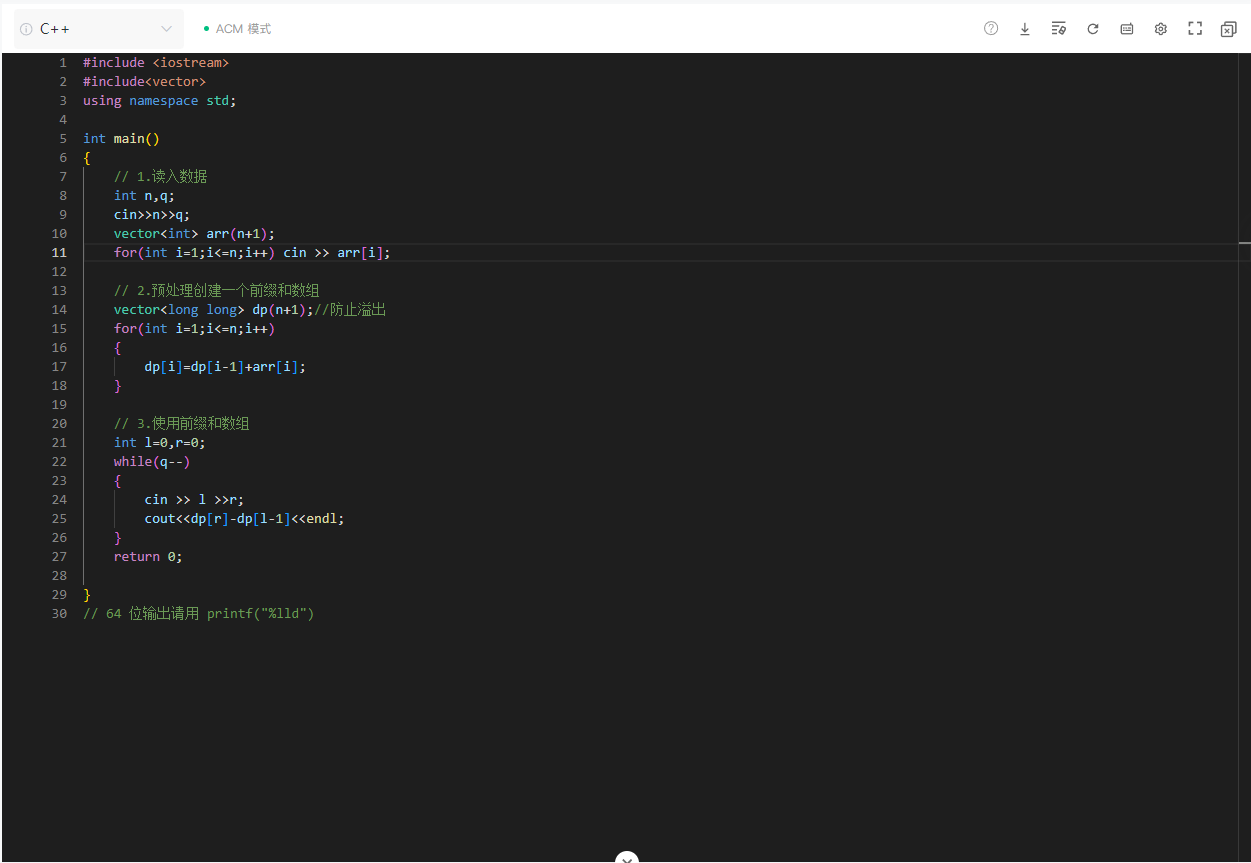Click the "dp[i]=dp[i-1]+arr[i];" line
The image size is (1251, 863).
pos(225,367)
